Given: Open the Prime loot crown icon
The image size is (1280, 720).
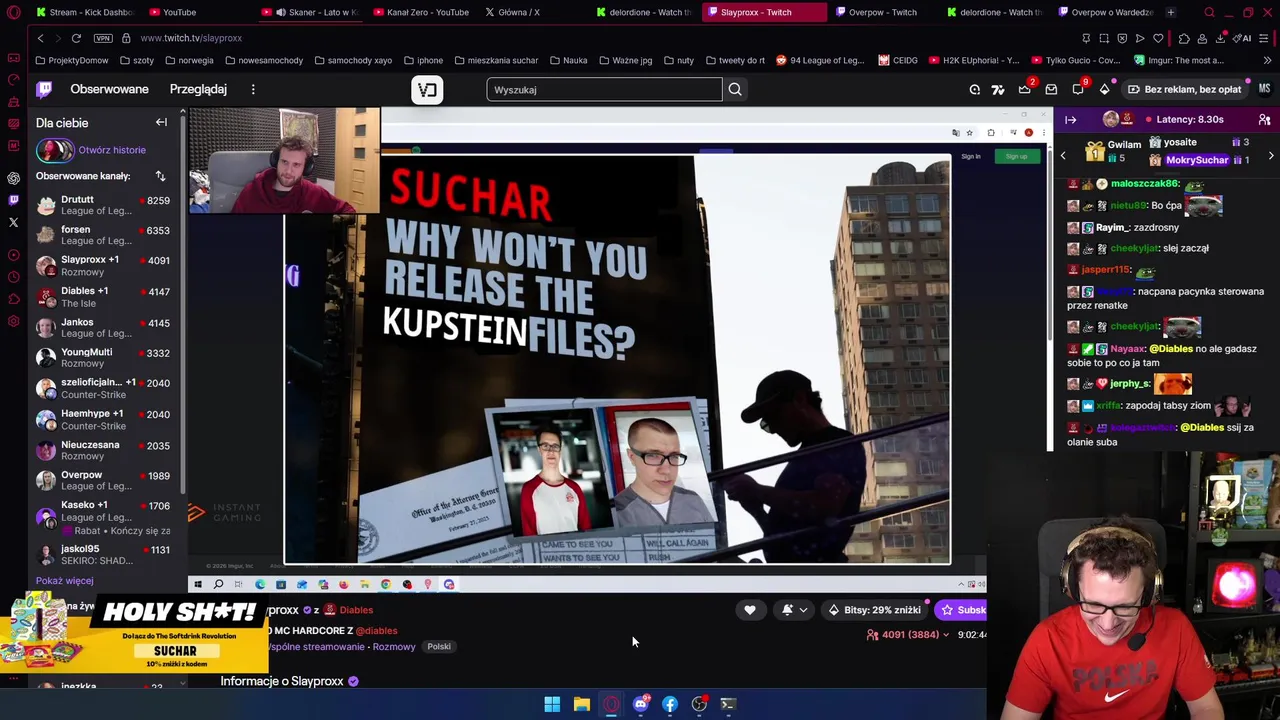Looking at the screenshot, I should (x=1024, y=89).
